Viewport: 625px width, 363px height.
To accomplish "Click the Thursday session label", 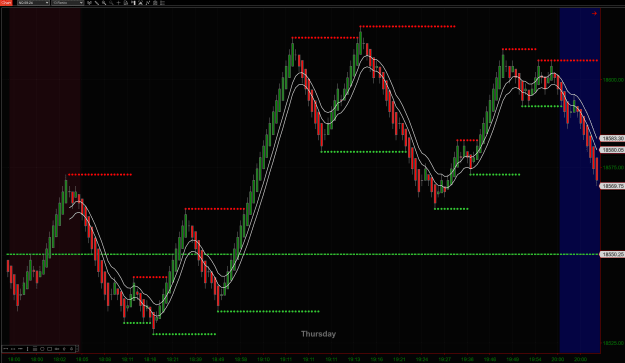I will (x=318, y=334).
